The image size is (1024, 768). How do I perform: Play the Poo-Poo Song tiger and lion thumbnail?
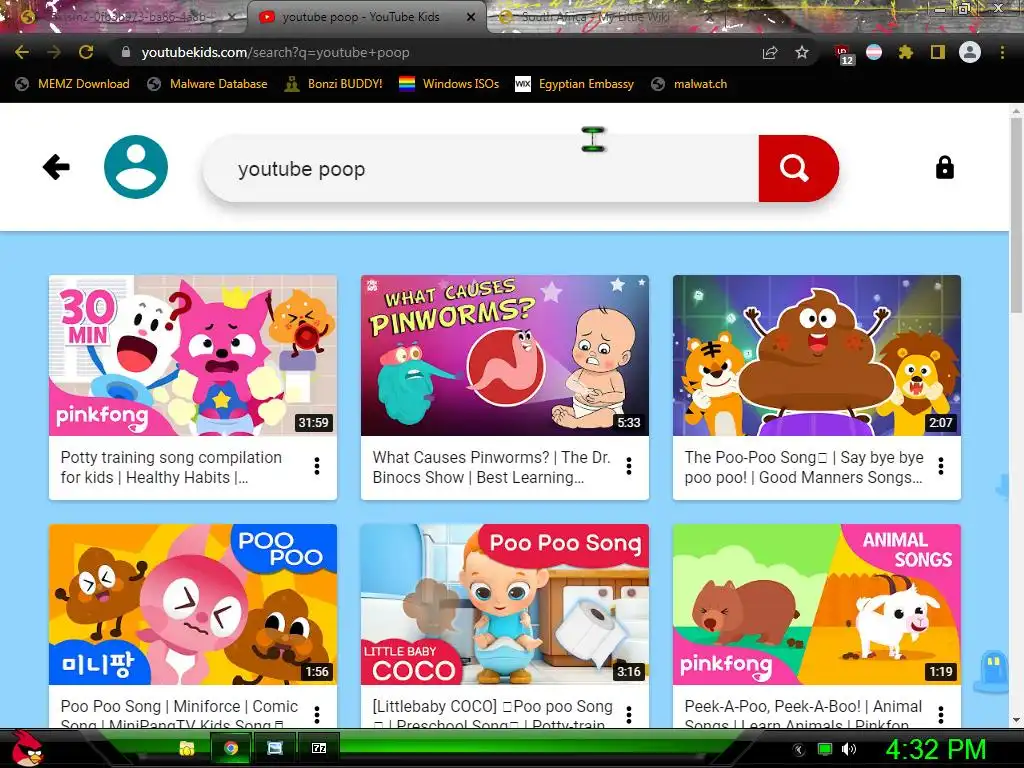coord(817,355)
